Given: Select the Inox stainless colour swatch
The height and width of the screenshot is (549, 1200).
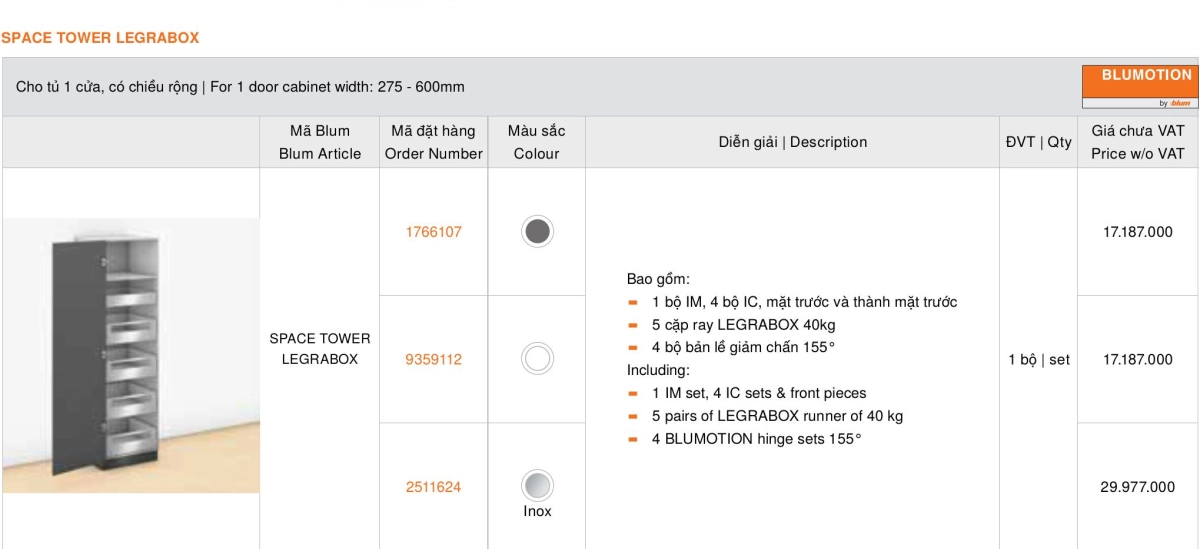Looking at the screenshot, I should pos(537,485).
